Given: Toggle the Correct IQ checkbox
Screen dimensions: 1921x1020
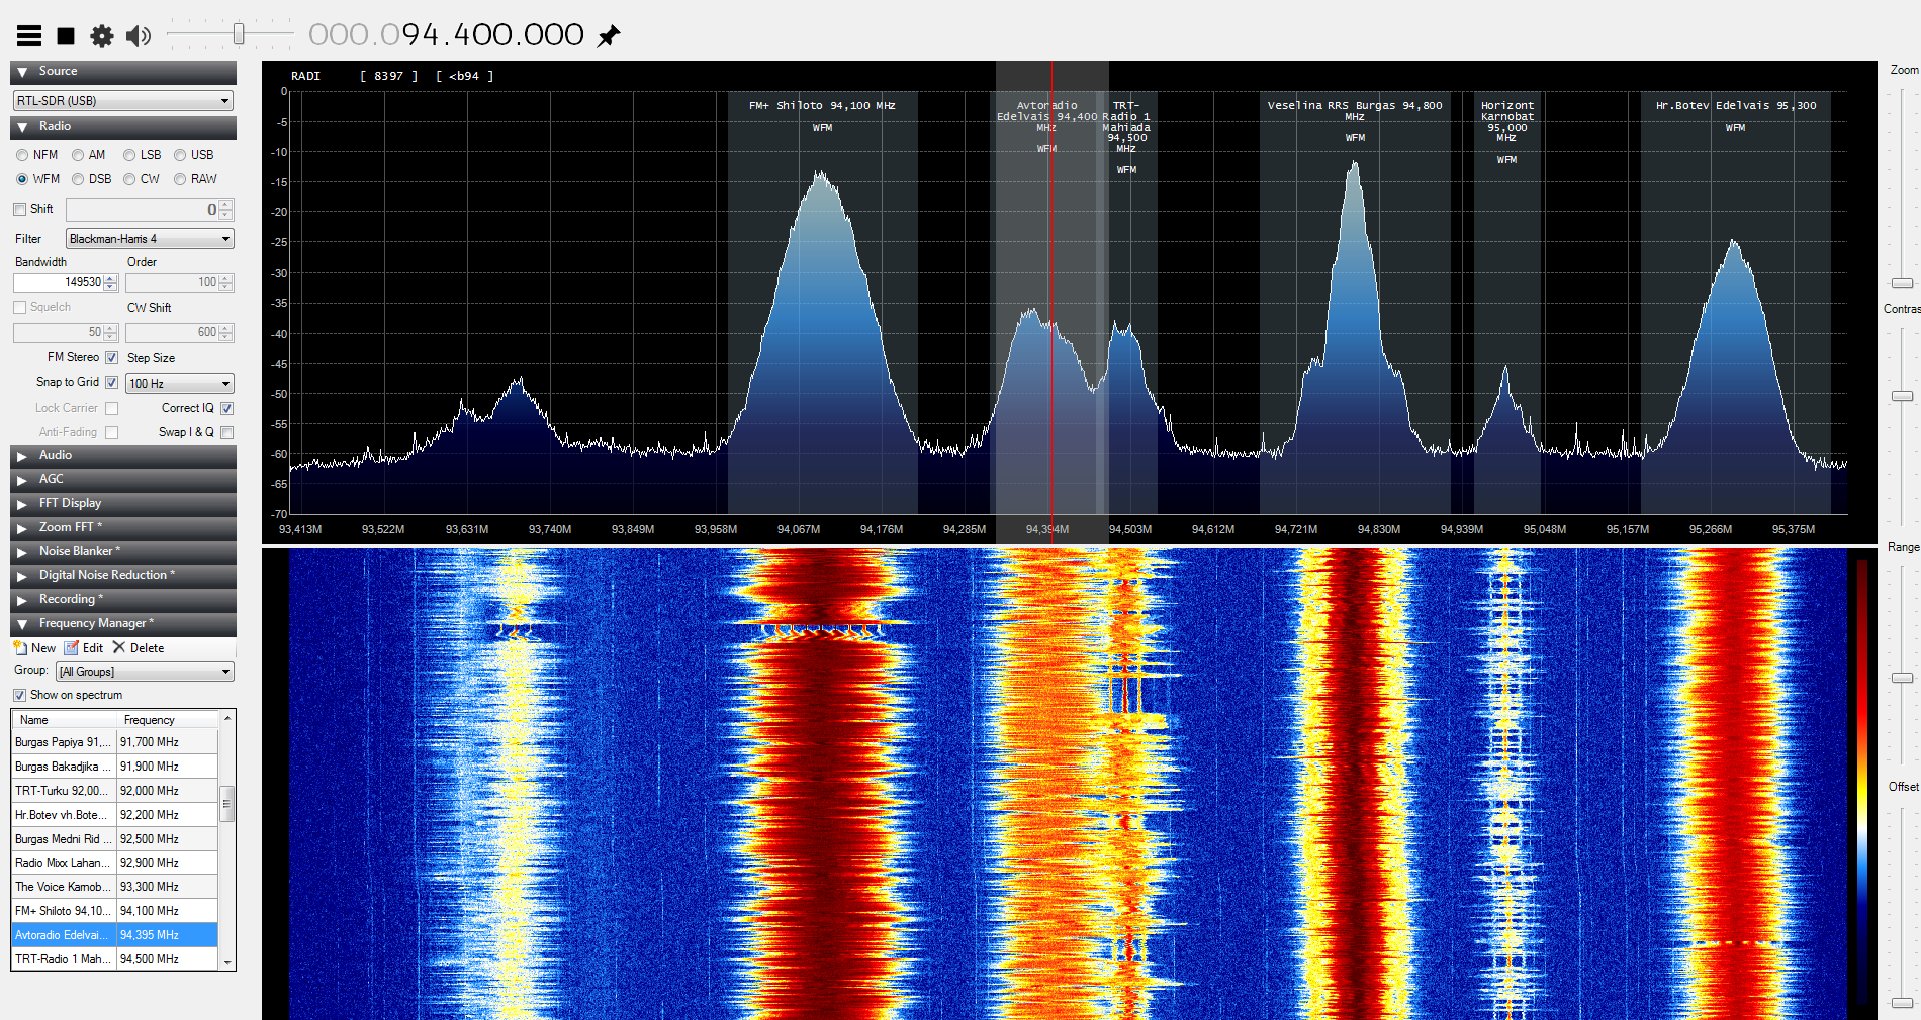Looking at the screenshot, I should 227,408.
